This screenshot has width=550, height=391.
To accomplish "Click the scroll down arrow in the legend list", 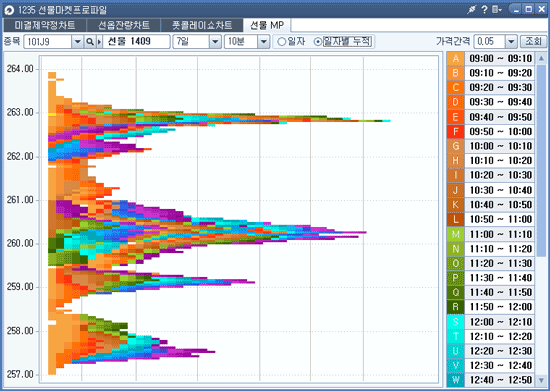I will click(541, 380).
